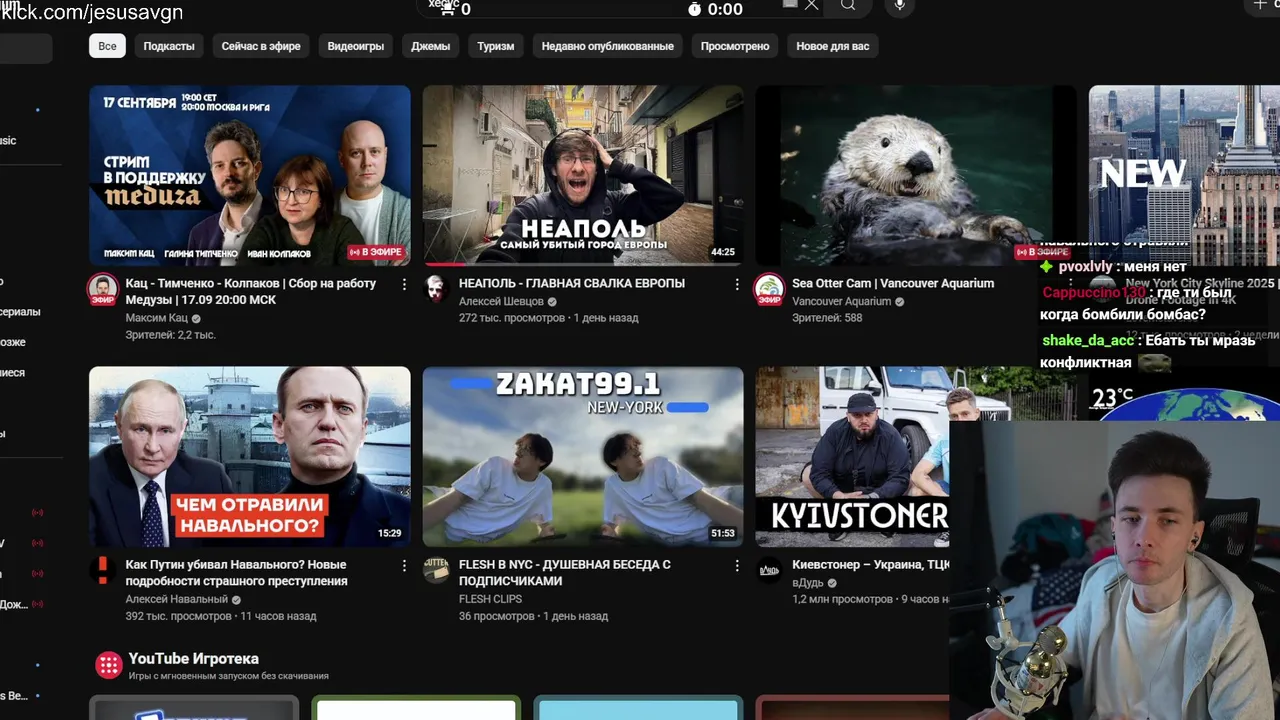Click chat username Cappuccino130

point(1095,293)
